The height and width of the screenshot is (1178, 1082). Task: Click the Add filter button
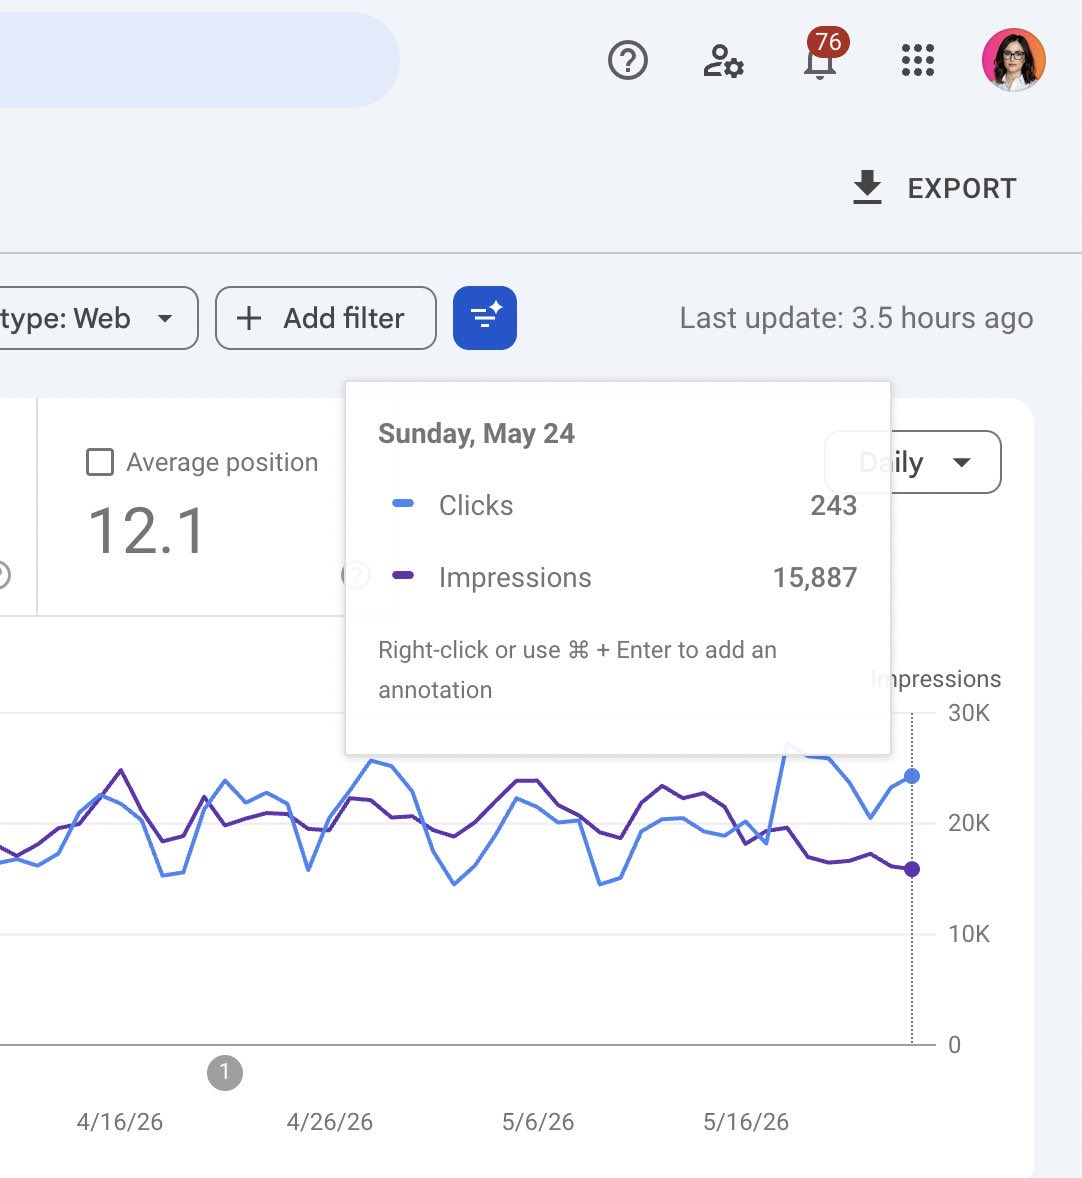[x=325, y=318]
